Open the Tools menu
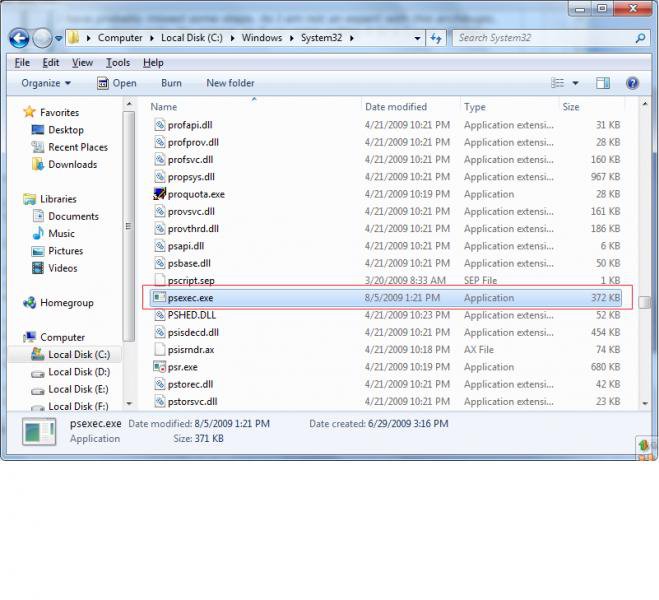 118,63
